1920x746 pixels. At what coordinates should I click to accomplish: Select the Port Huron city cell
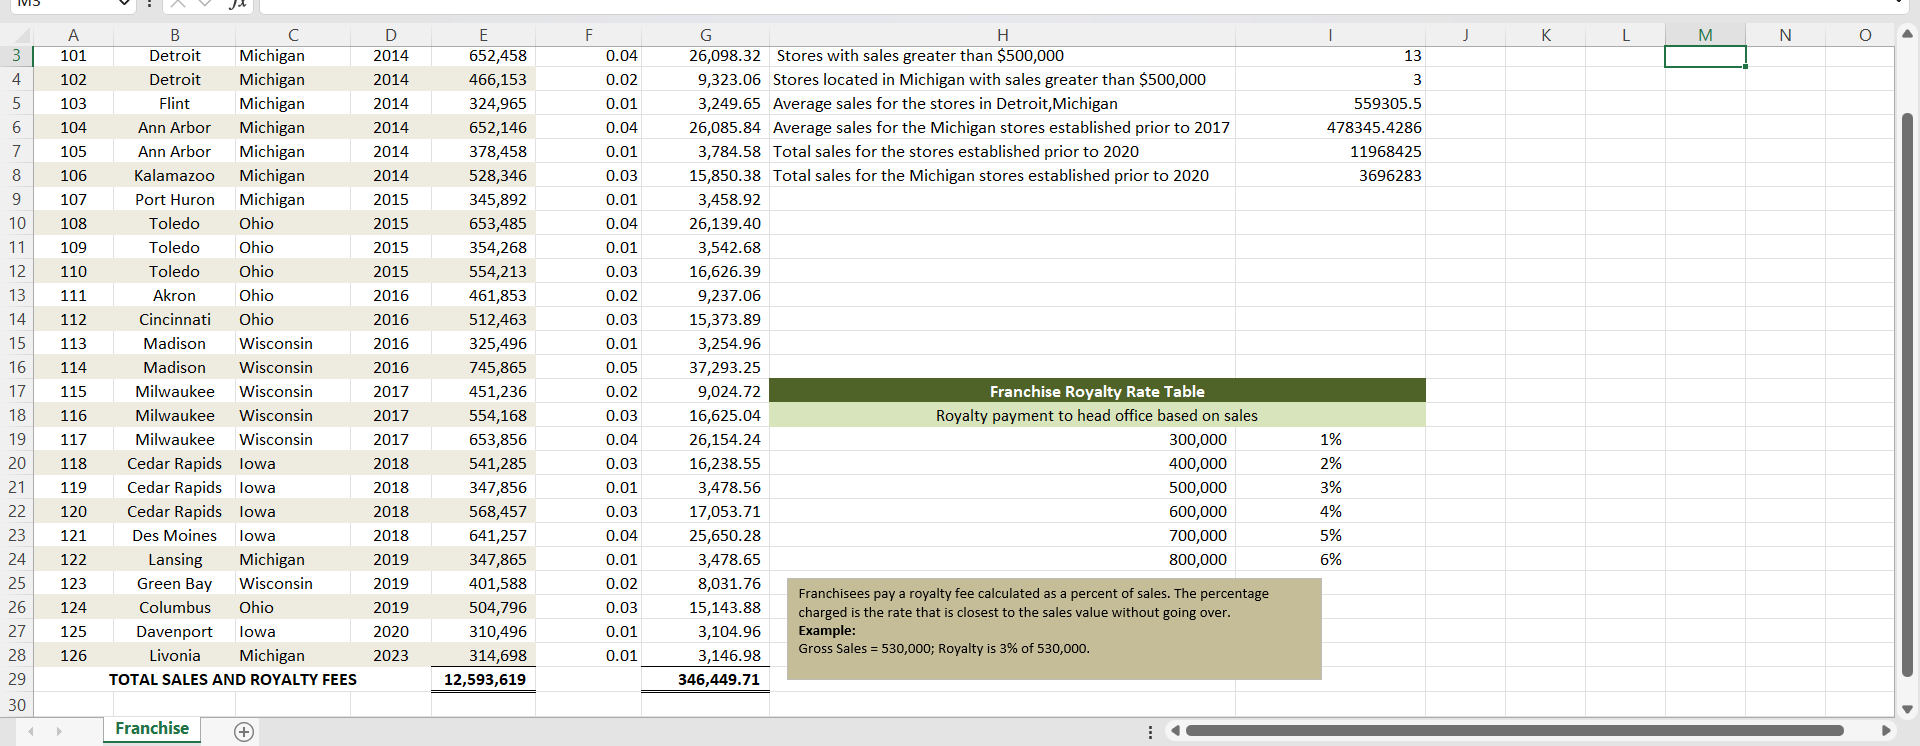pyautogui.click(x=174, y=200)
